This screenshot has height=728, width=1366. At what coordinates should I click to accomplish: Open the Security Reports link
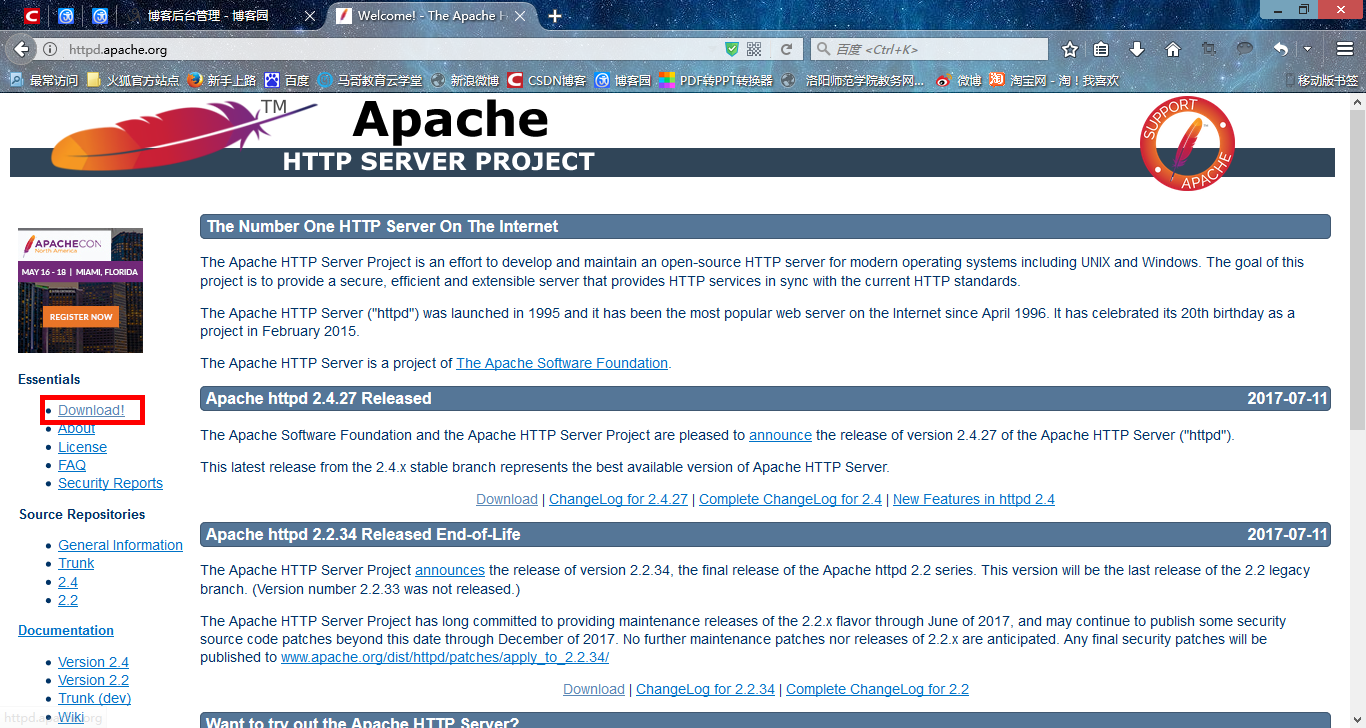110,483
